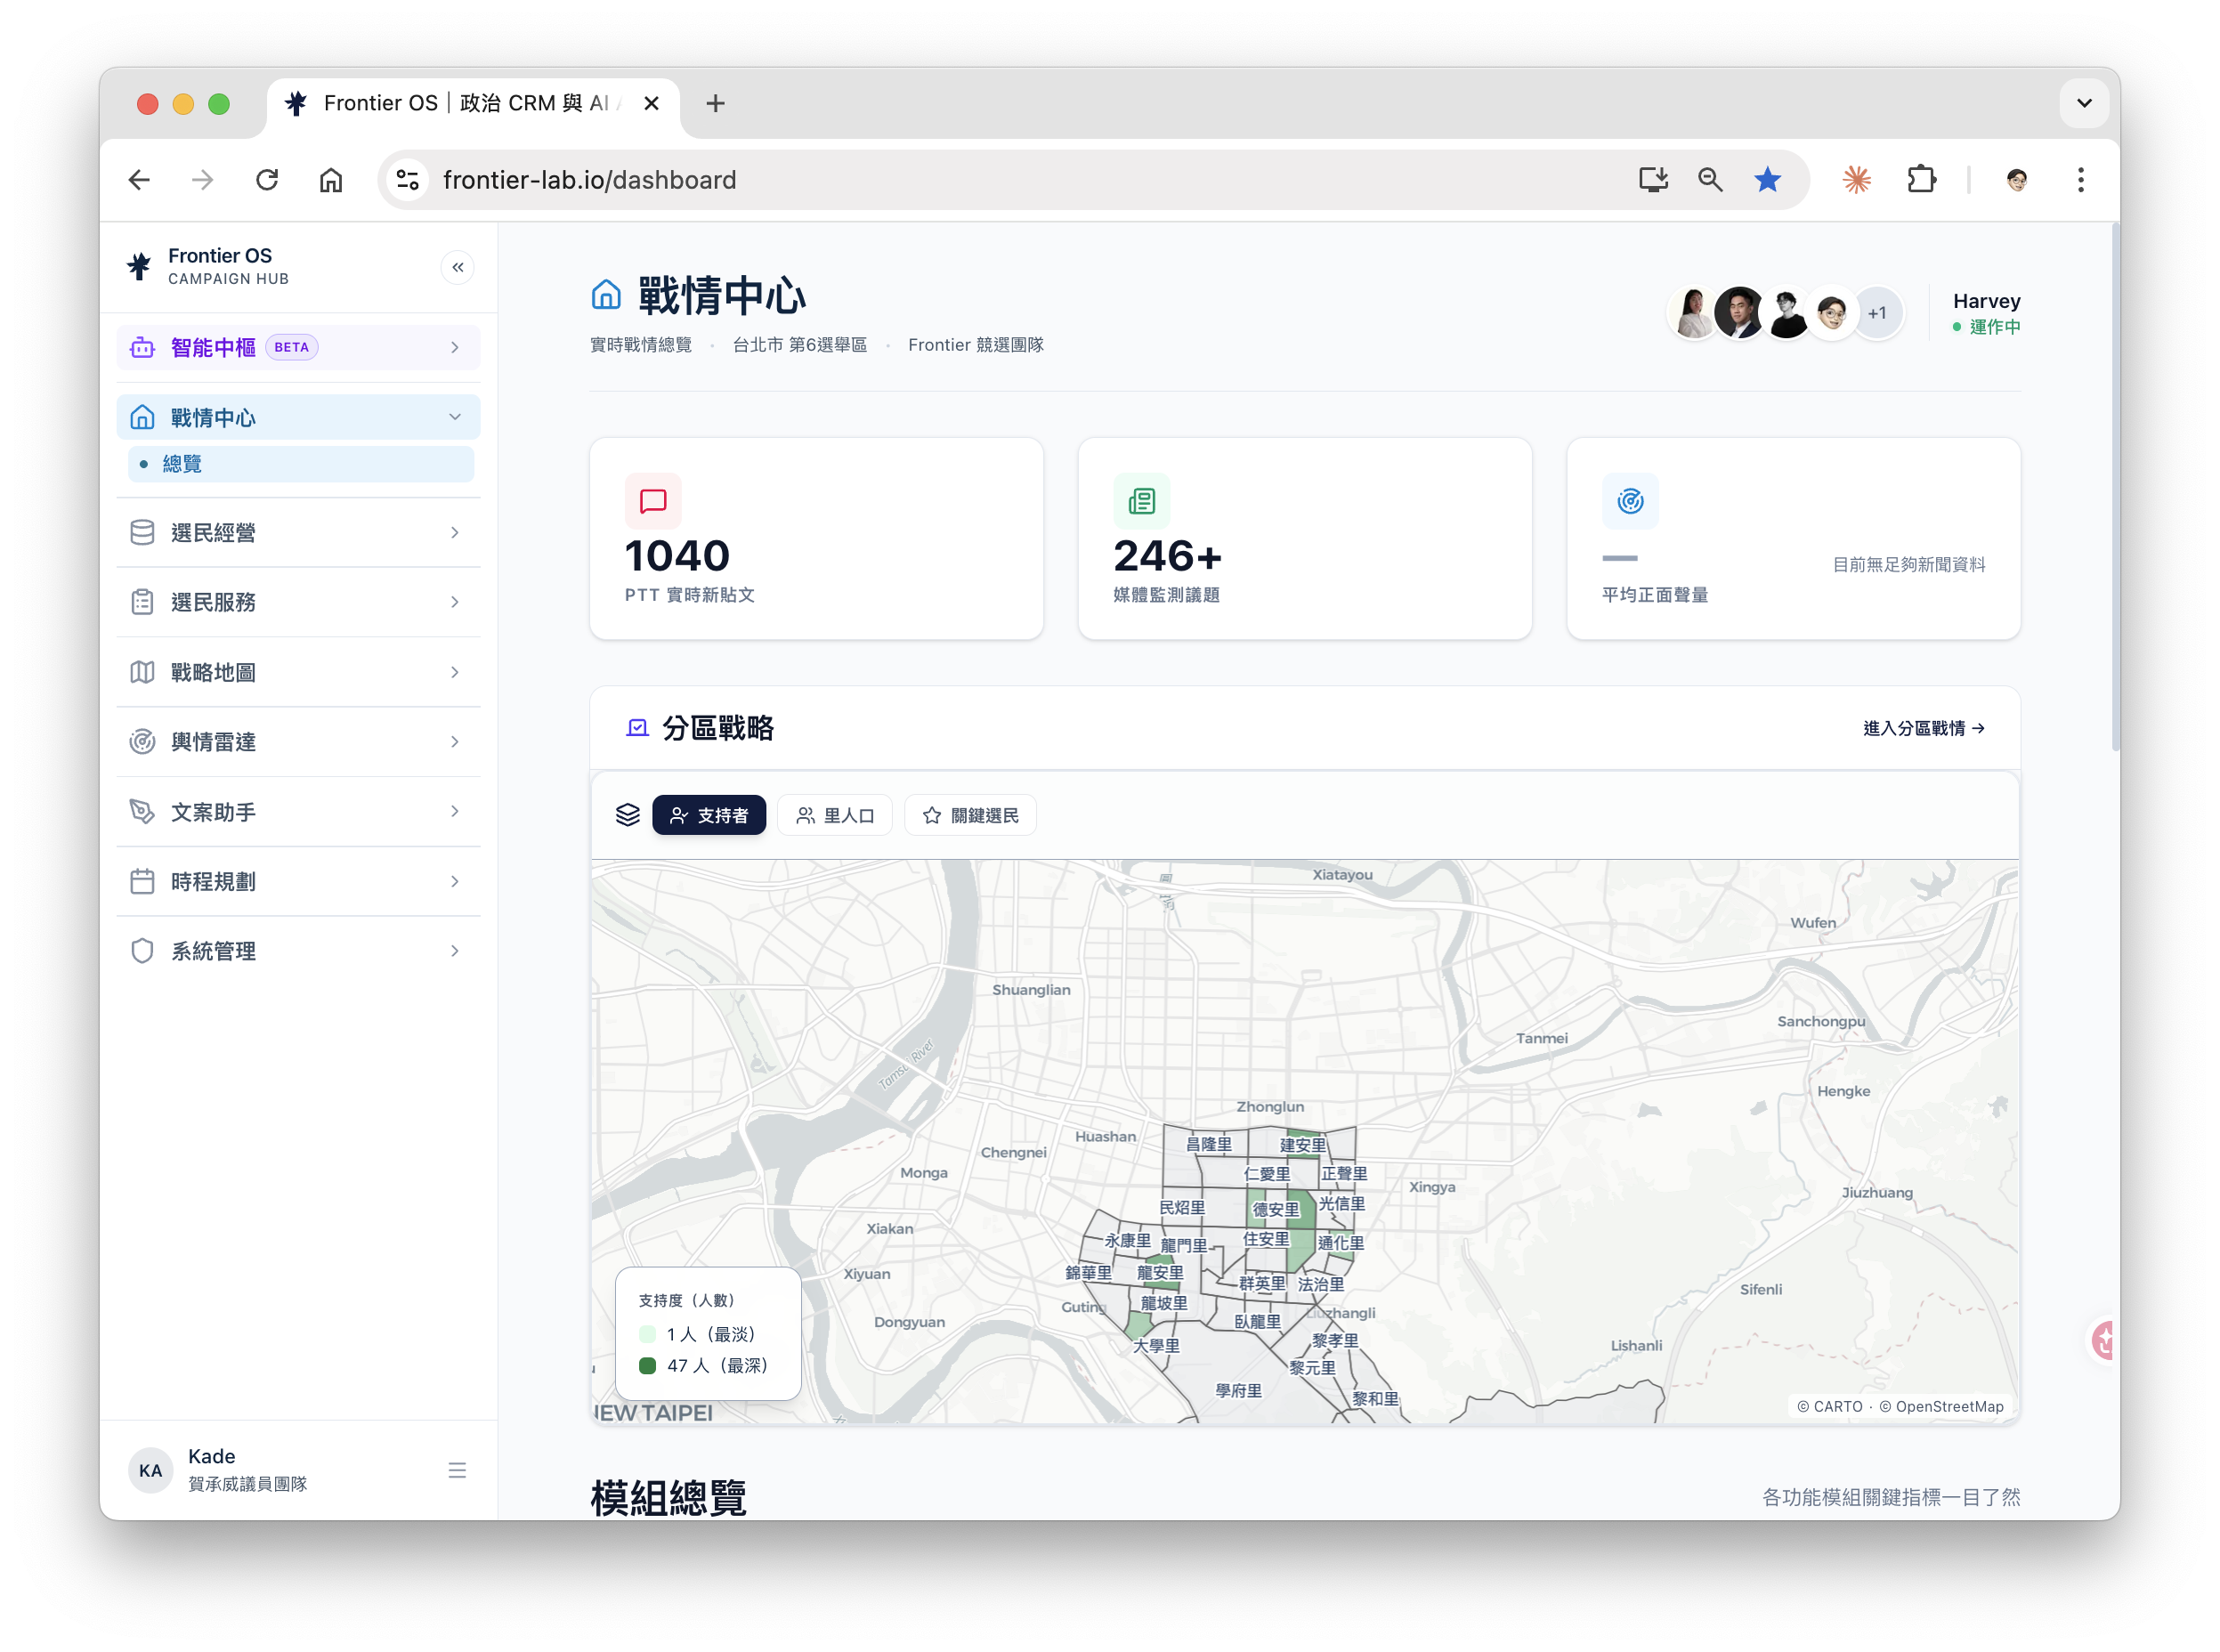The image size is (2220, 1652).
Task: Select the 總覽 submenu item
Action: [x=300, y=464]
